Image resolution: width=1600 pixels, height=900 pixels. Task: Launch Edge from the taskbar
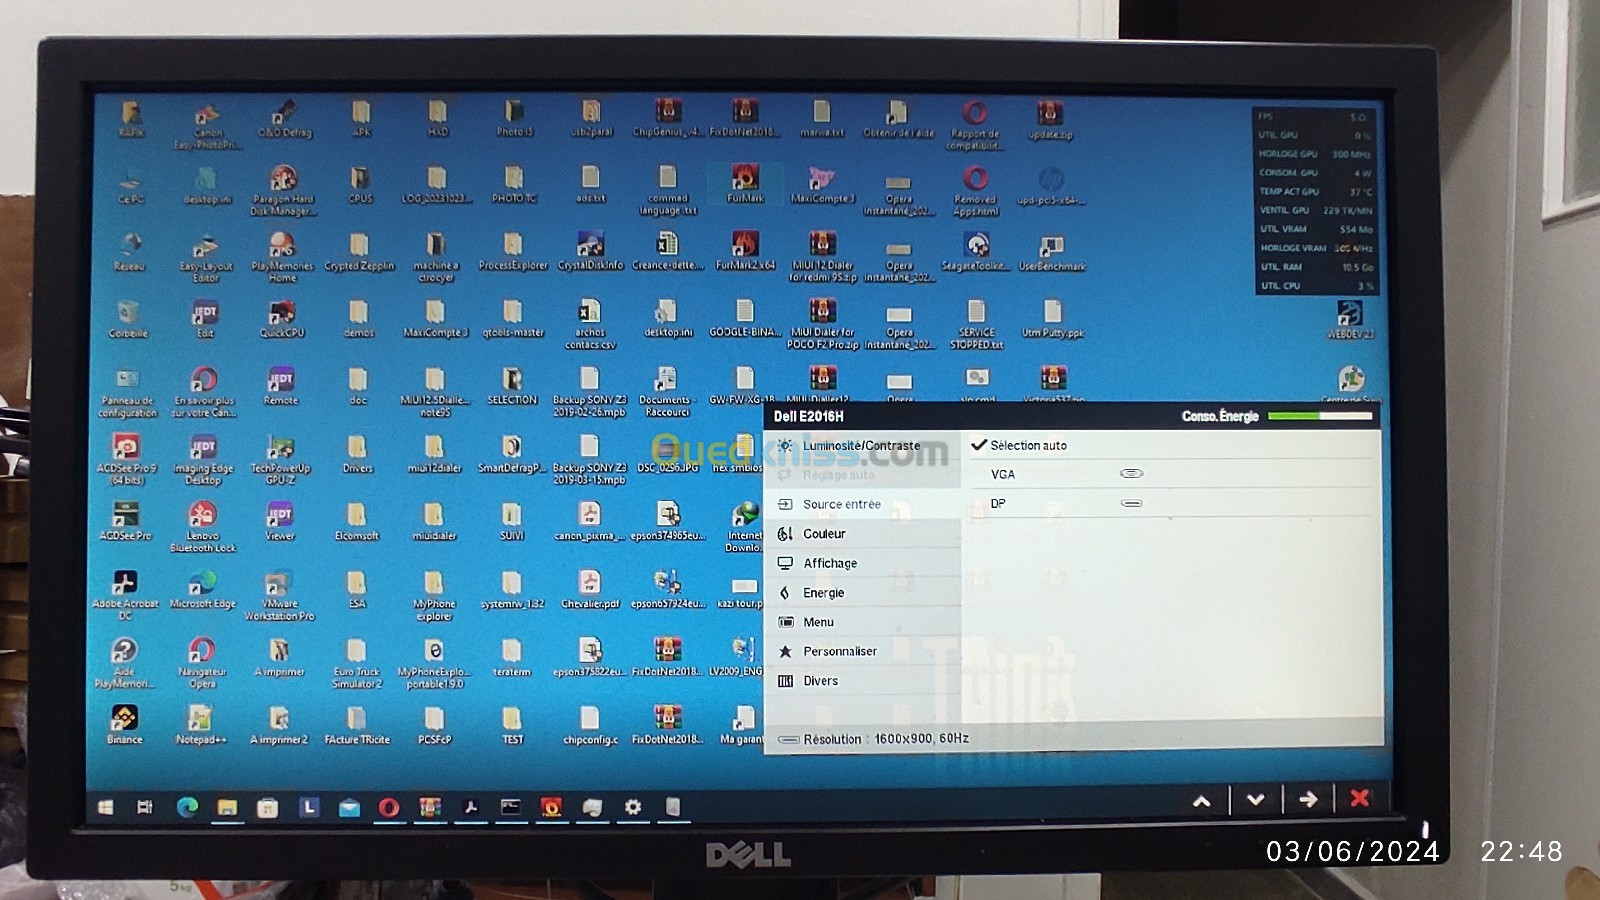[x=187, y=807]
